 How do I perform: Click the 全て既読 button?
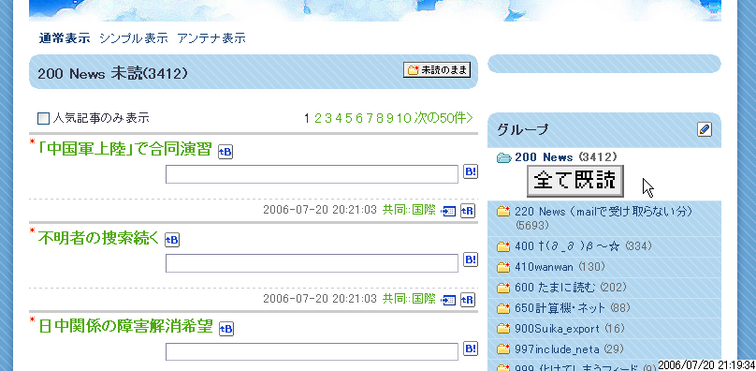click(575, 181)
